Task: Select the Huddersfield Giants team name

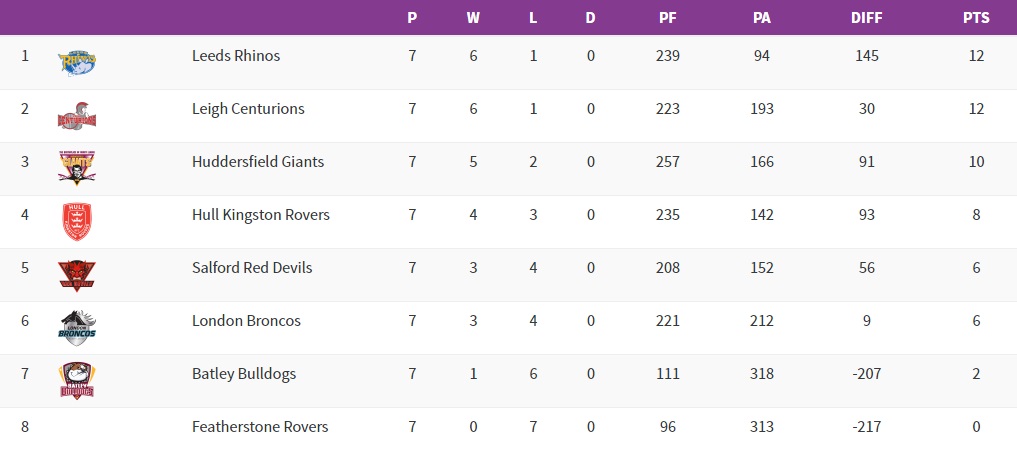Action: (258, 162)
